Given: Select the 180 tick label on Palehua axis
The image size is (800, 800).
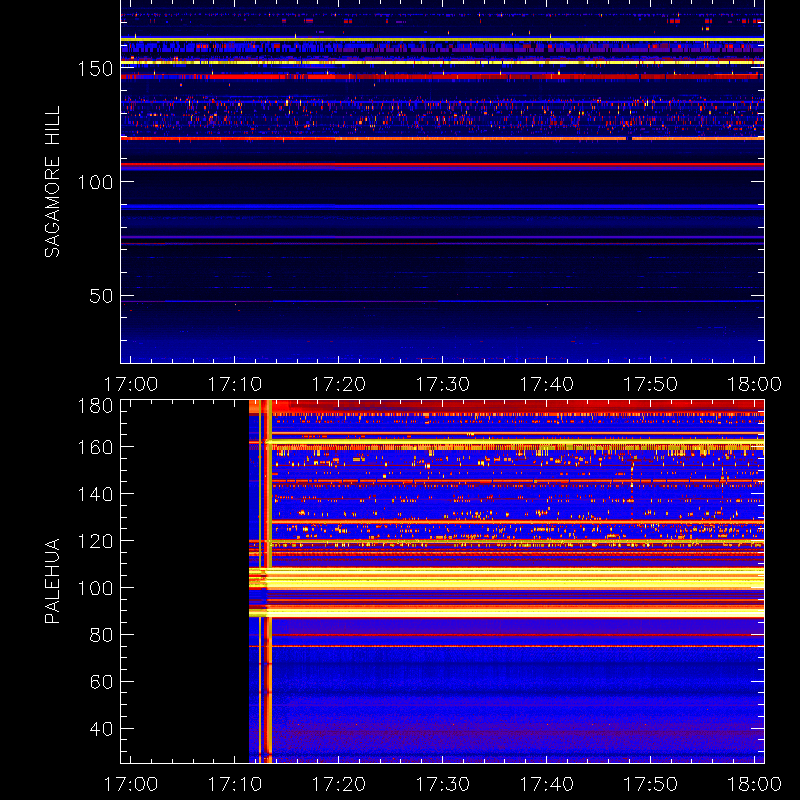Looking at the screenshot, I should point(95,406).
